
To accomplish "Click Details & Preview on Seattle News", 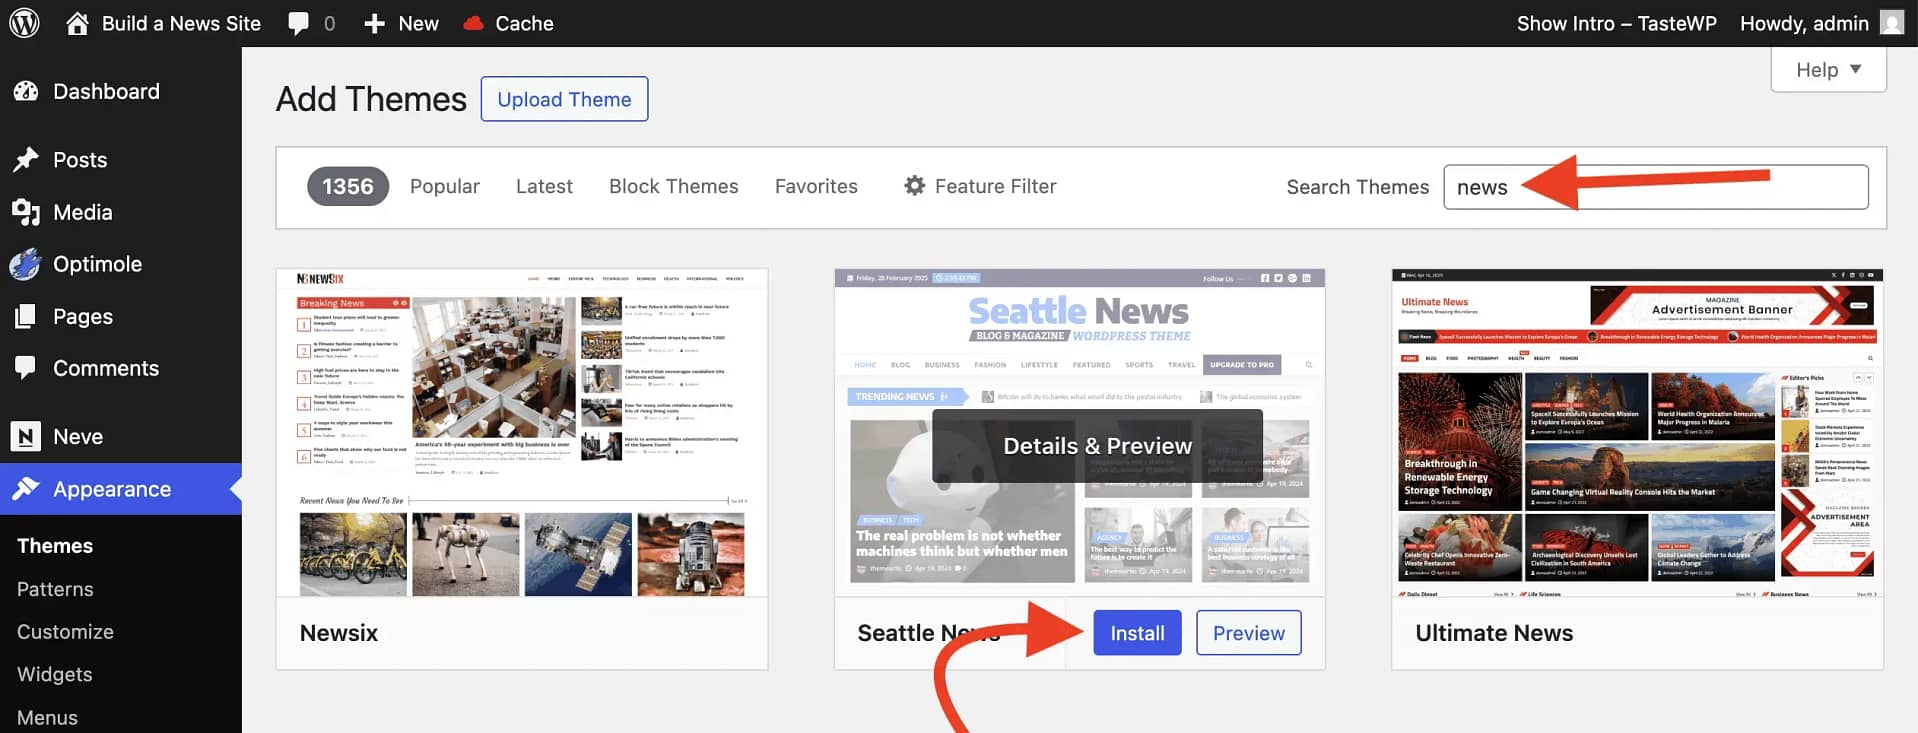I will pyautogui.click(x=1097, y=446).
